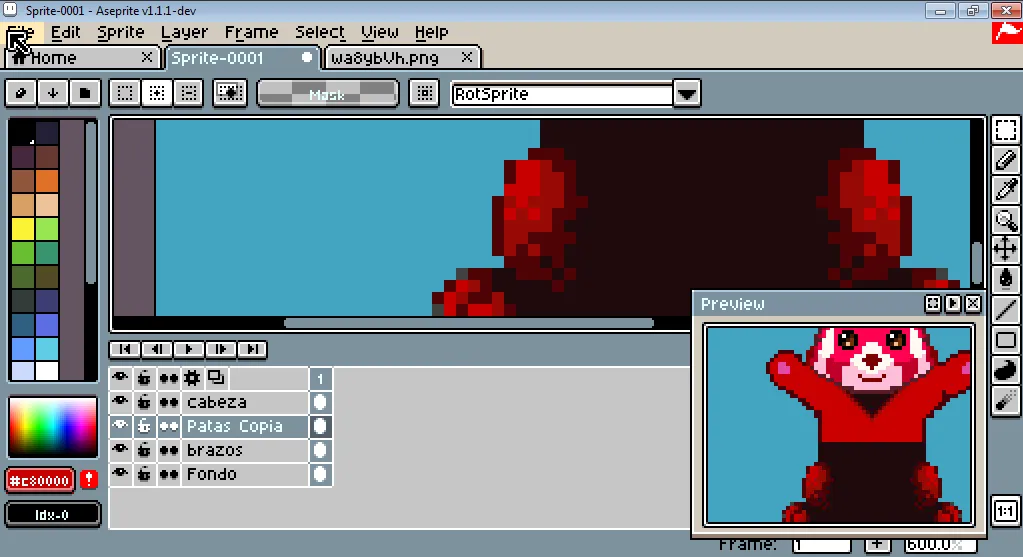Jump to last frame

point(252,349)
